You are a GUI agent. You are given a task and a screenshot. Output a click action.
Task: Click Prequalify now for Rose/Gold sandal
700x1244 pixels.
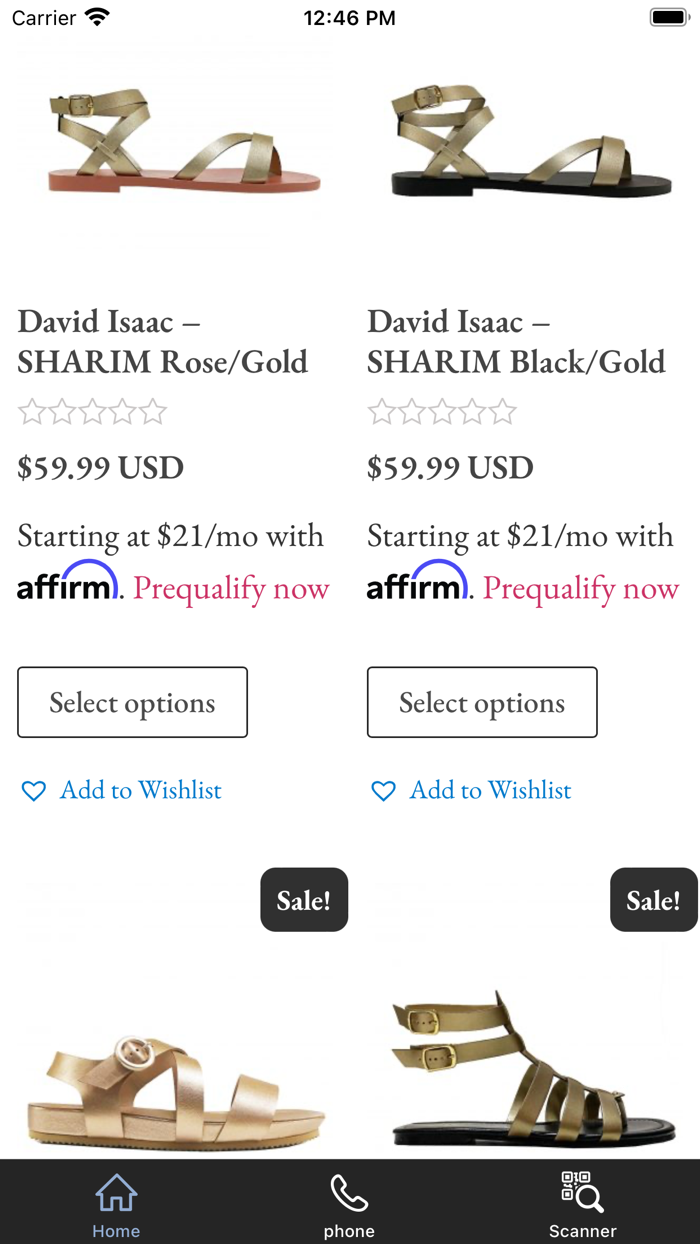(x=230, y=589)
